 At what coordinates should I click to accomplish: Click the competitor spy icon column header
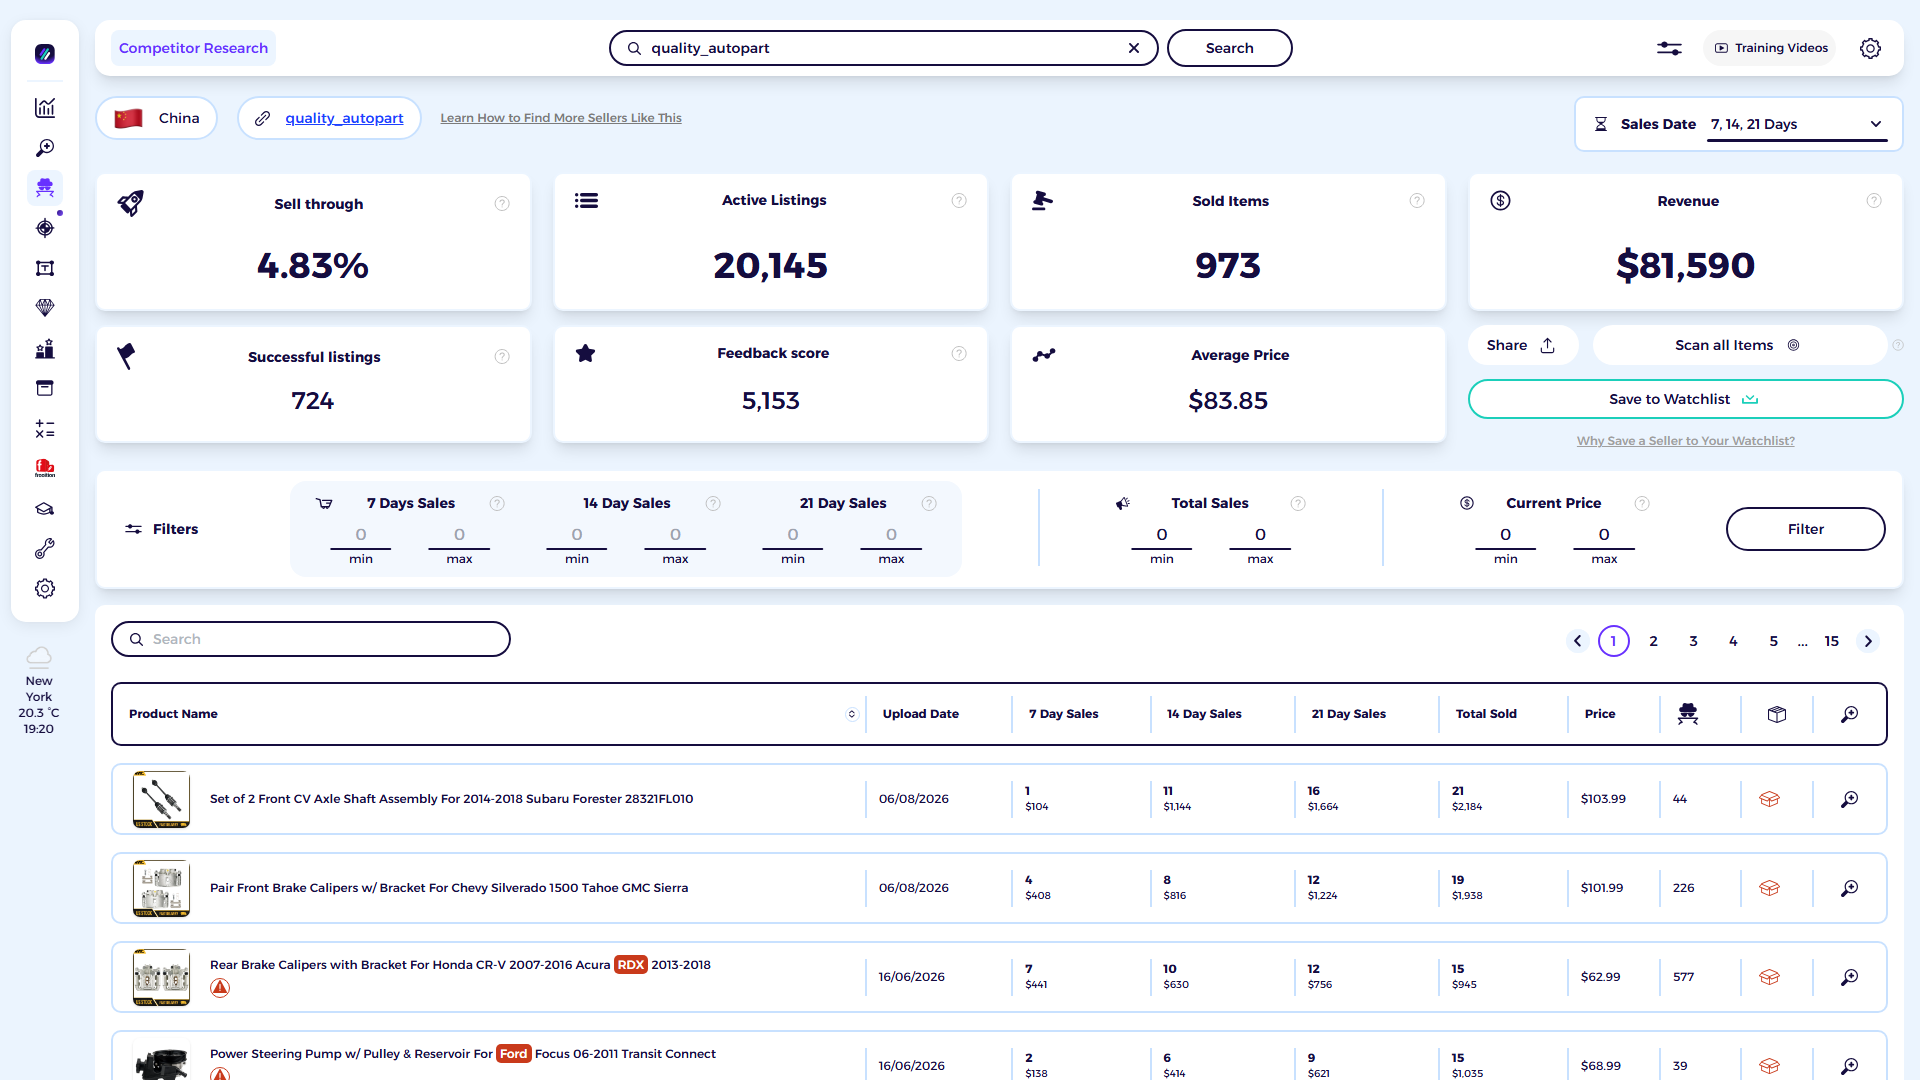(1688, 714)
